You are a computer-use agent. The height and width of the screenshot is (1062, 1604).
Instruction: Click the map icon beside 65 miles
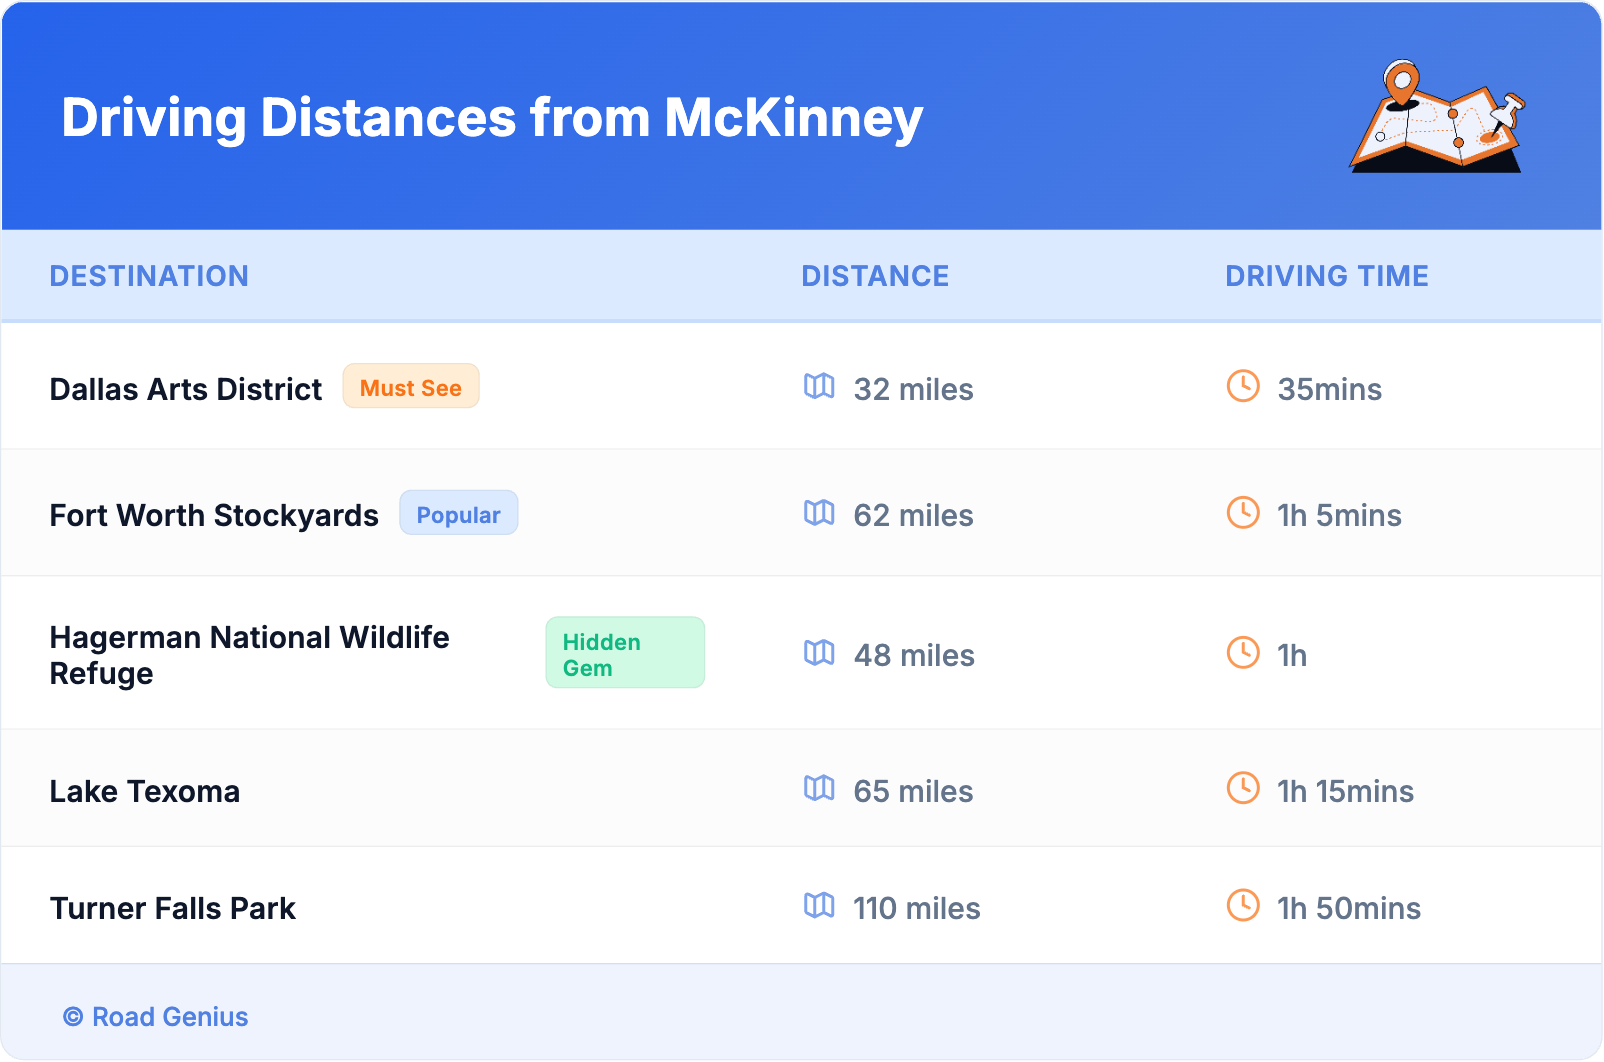819,788
